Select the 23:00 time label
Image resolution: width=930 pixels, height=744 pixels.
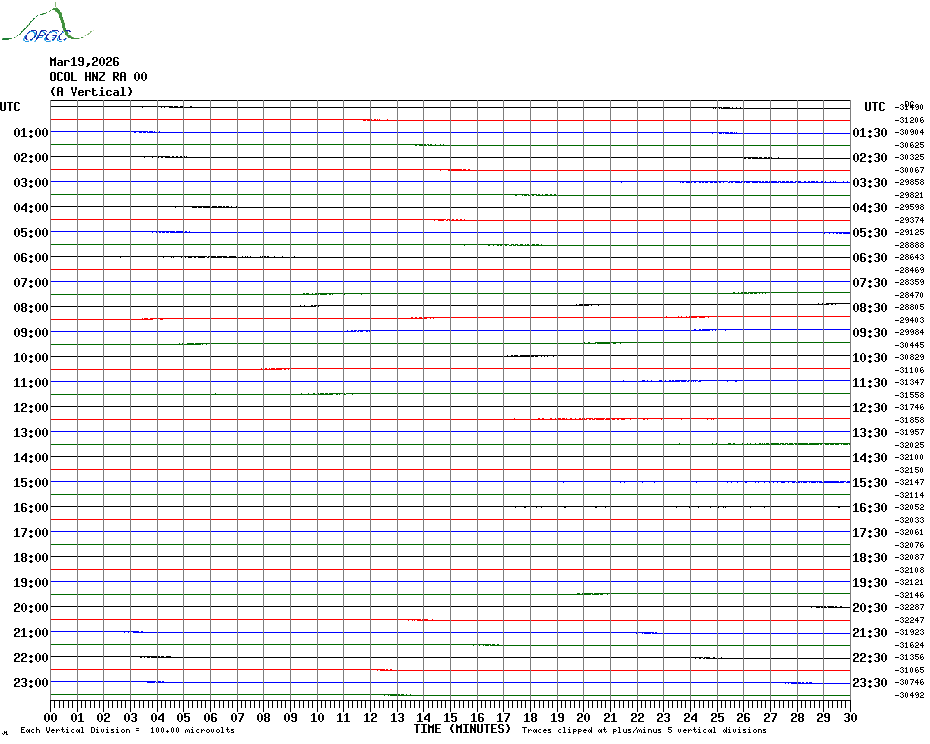31,682
